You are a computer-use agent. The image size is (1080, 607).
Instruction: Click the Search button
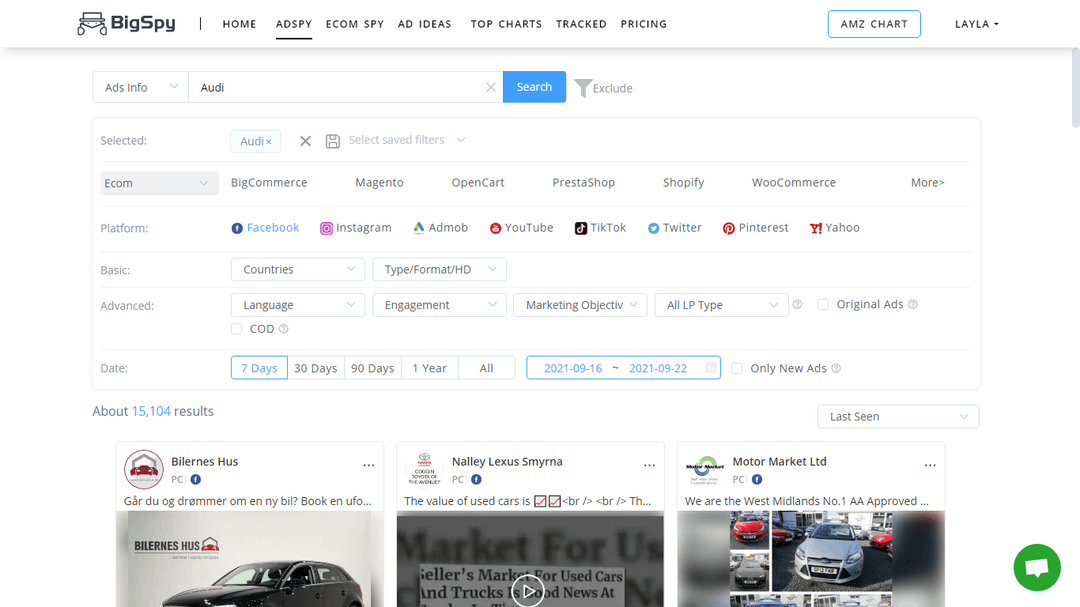point(534,87)
